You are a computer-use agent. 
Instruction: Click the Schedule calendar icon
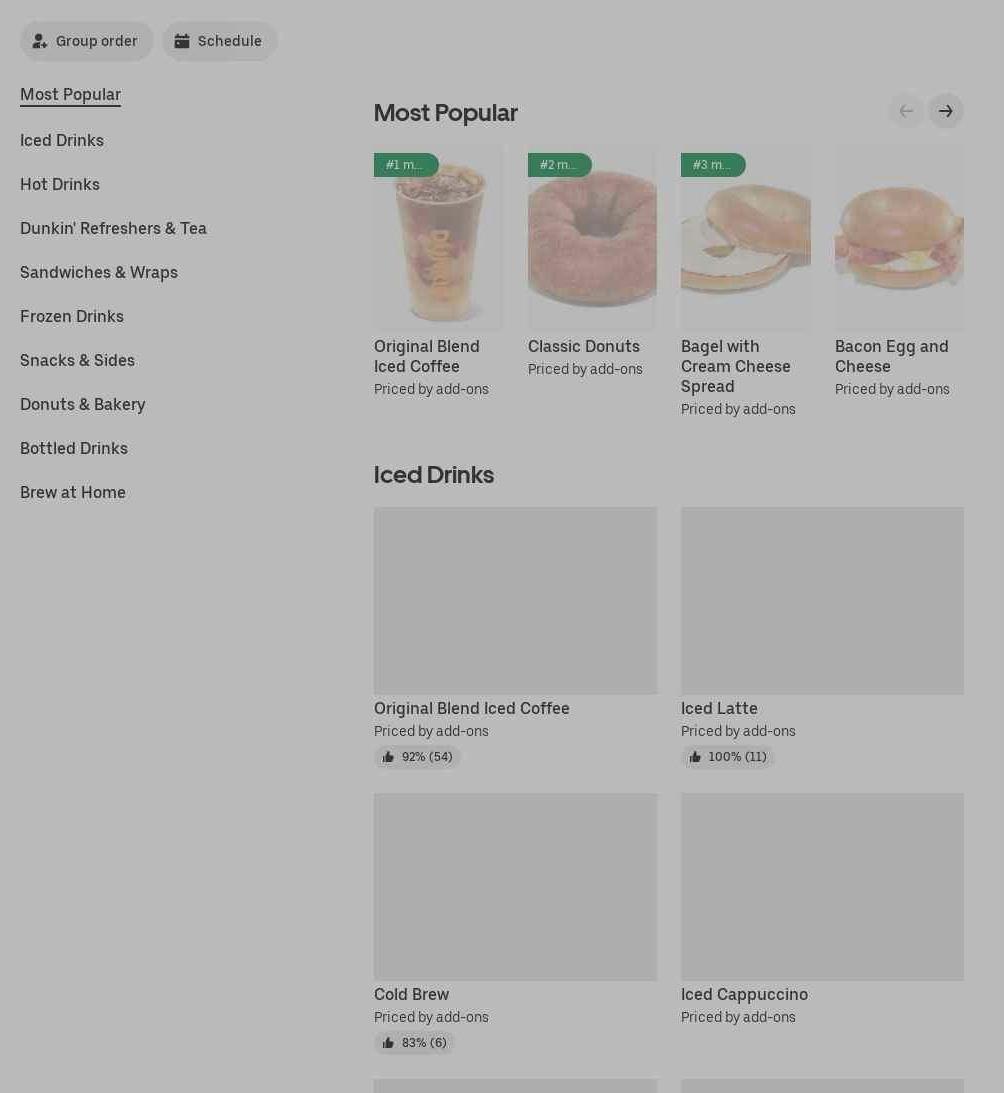click(182, 41)
